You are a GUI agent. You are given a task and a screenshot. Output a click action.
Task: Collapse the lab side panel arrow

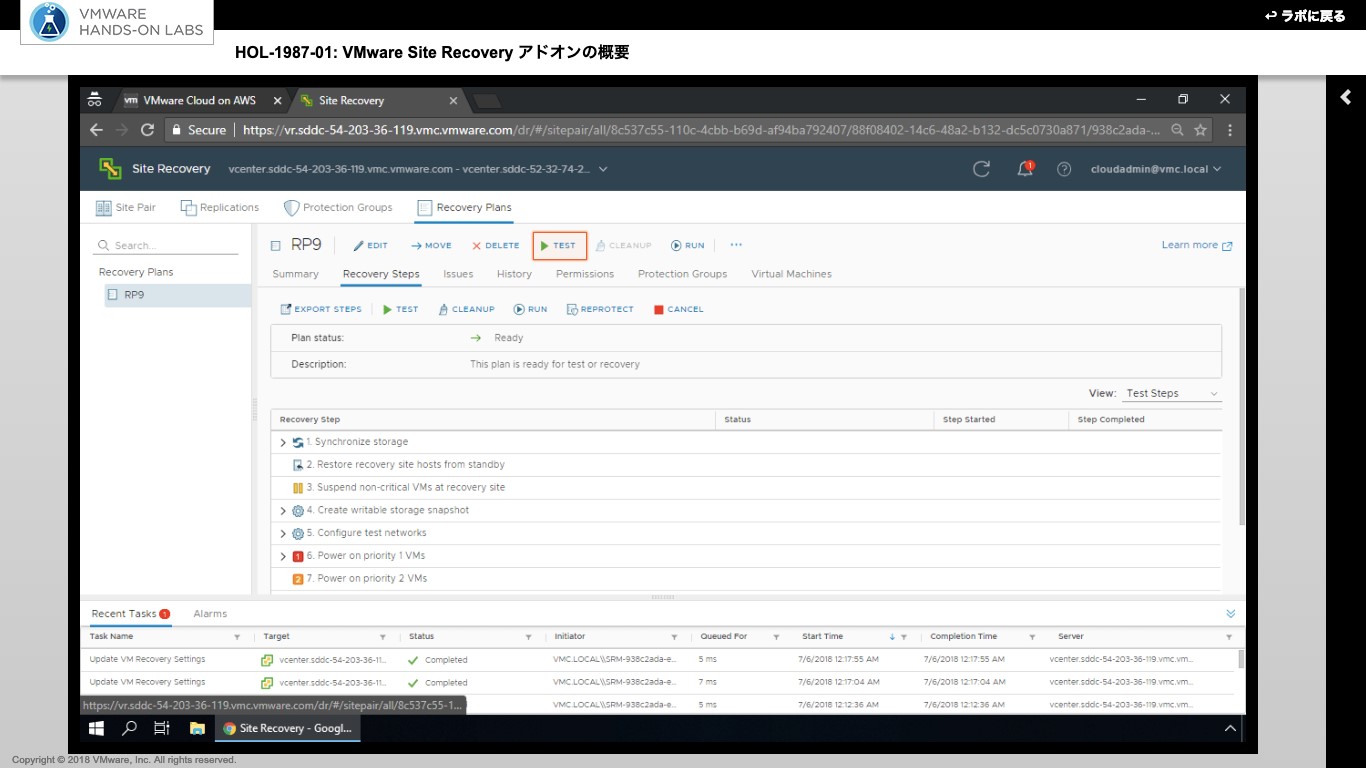click(1345, 97)
